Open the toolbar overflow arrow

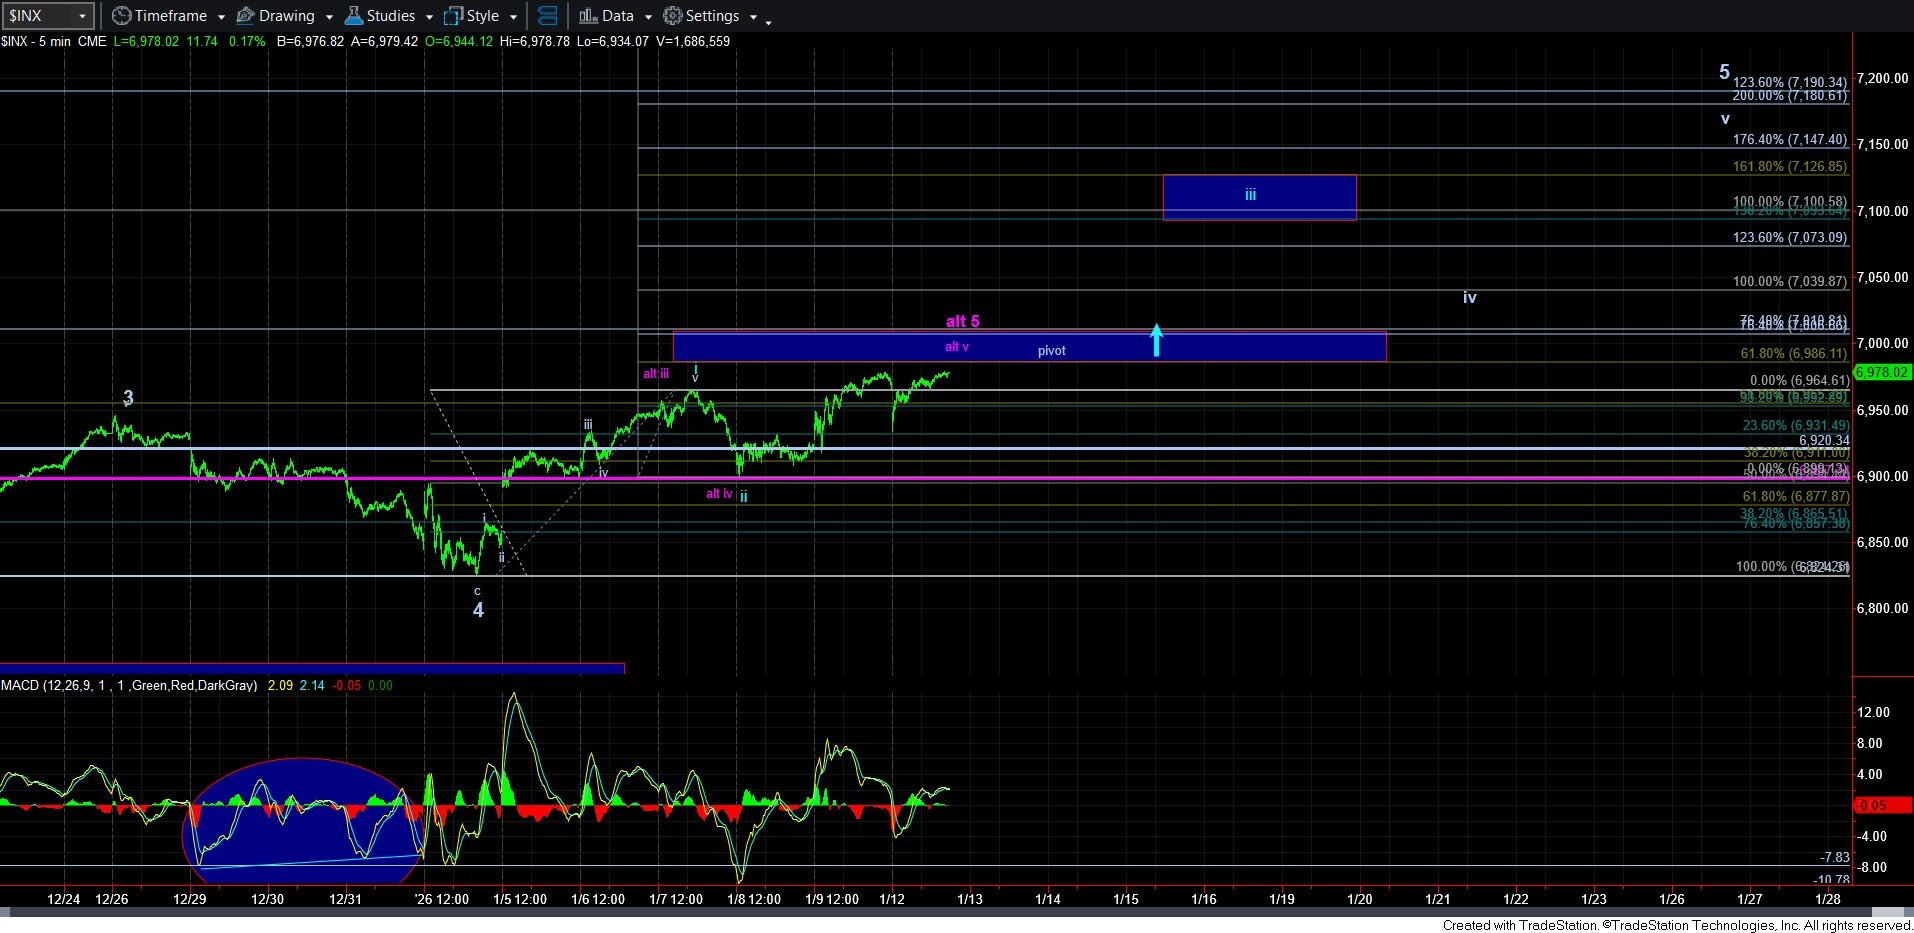768,22
